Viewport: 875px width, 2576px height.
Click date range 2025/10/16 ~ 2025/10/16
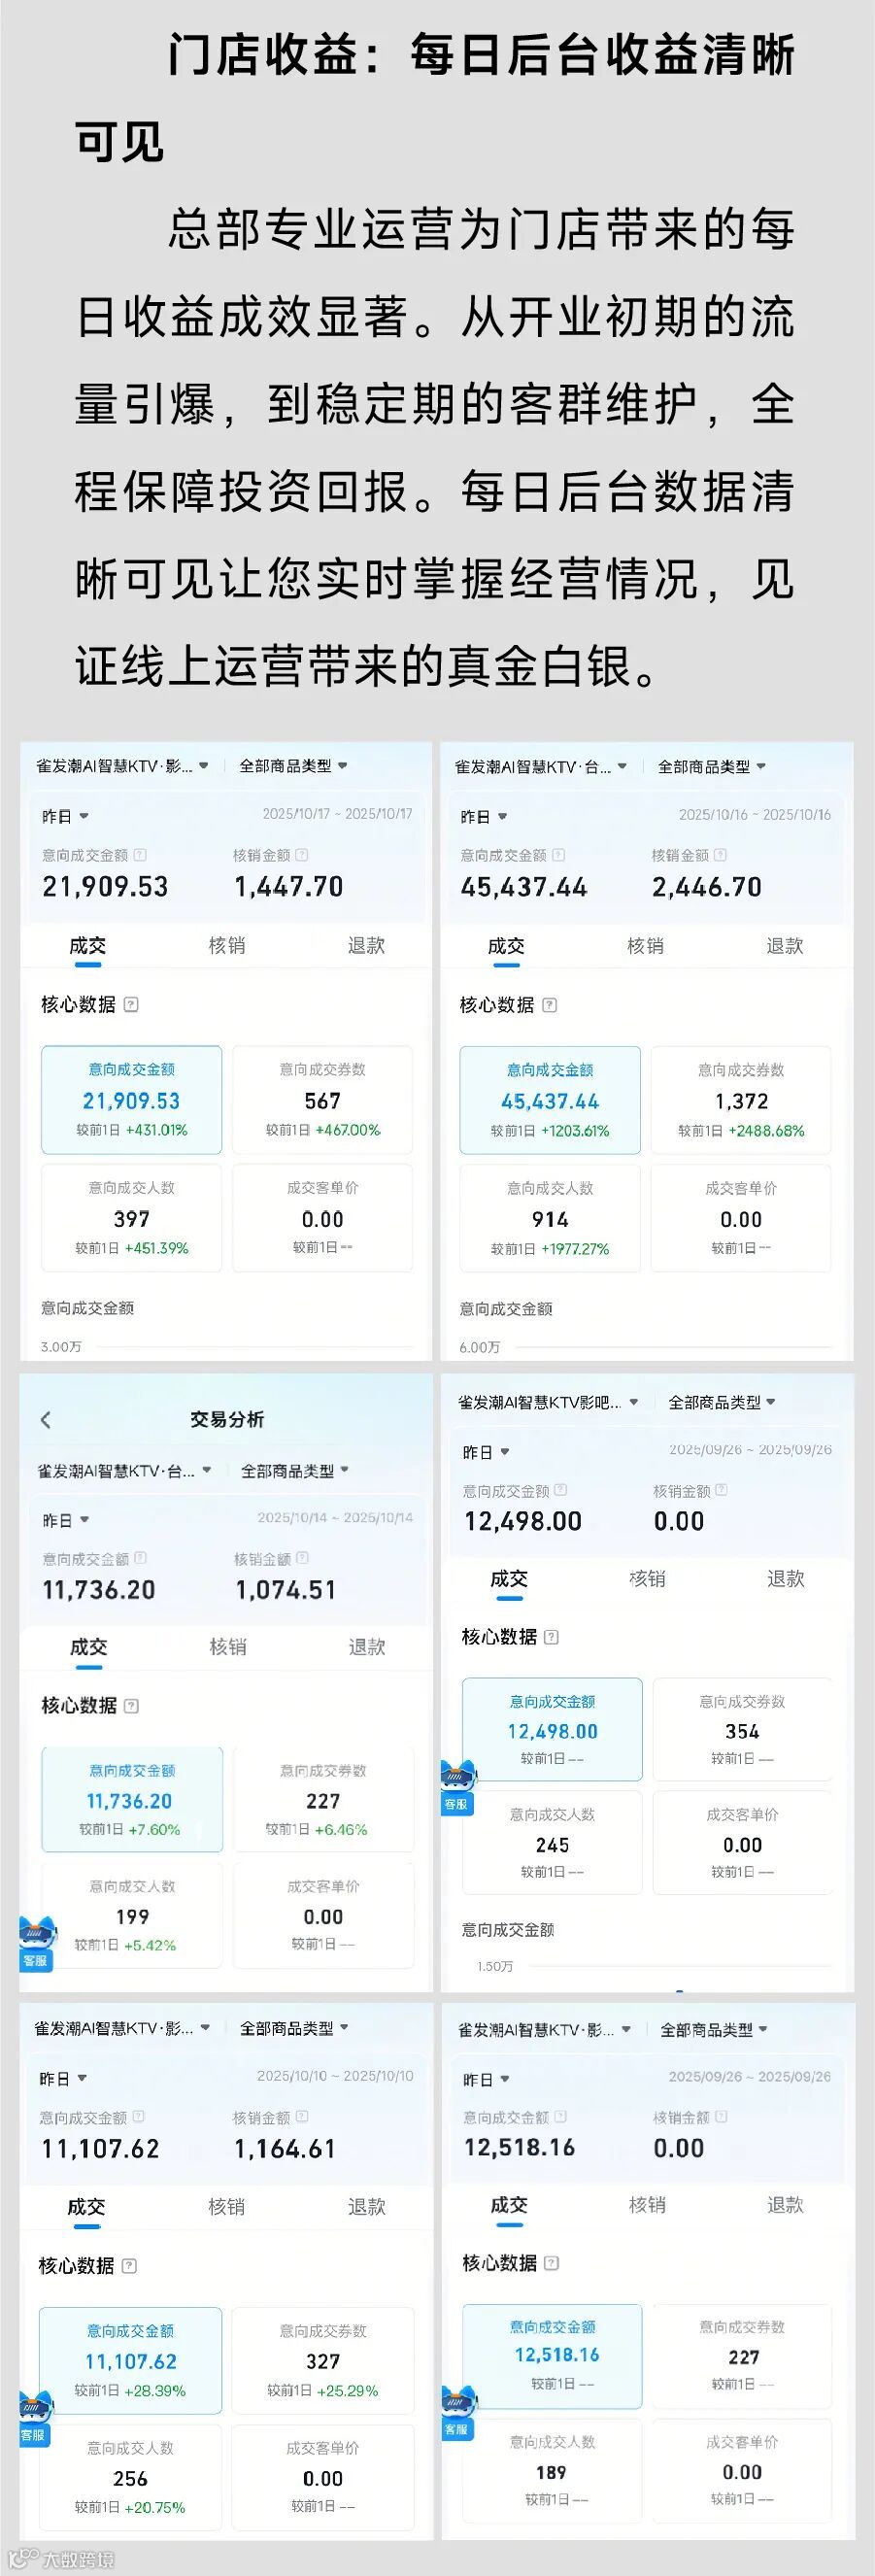pyautogui.click(x=755, y=815)
